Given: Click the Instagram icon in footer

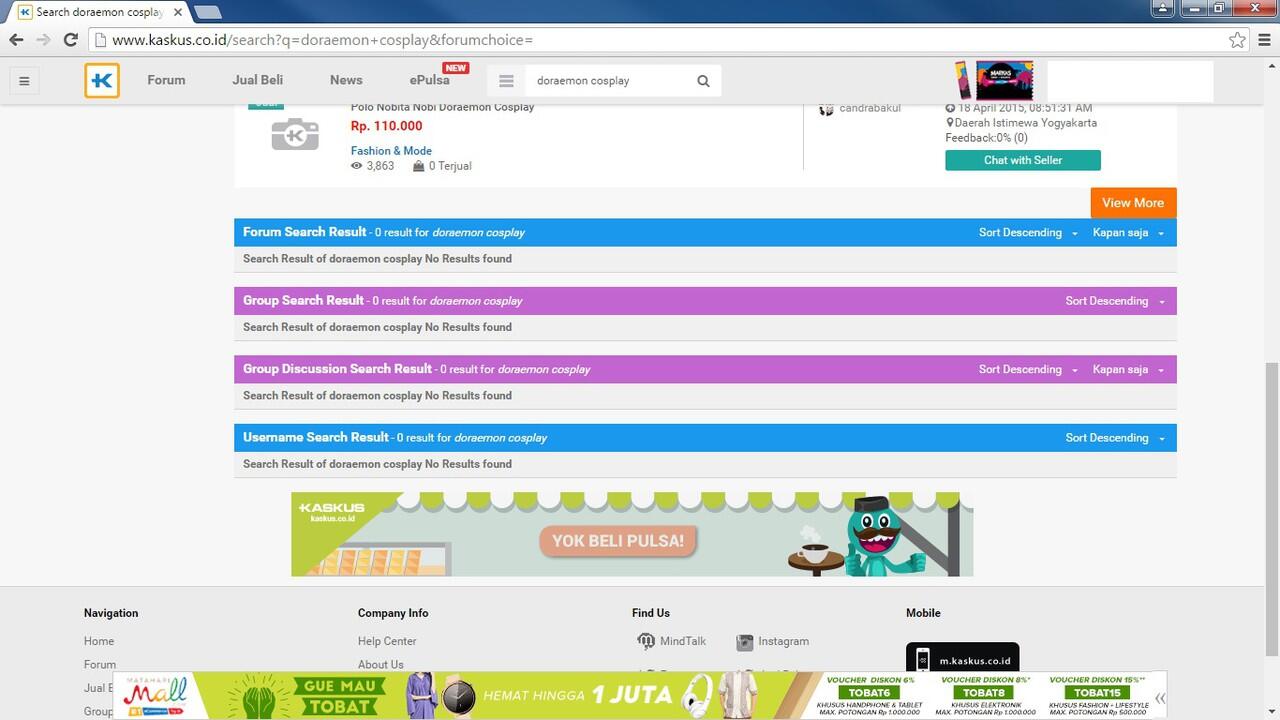Looking at the screenshot, I should click(744, 641).
